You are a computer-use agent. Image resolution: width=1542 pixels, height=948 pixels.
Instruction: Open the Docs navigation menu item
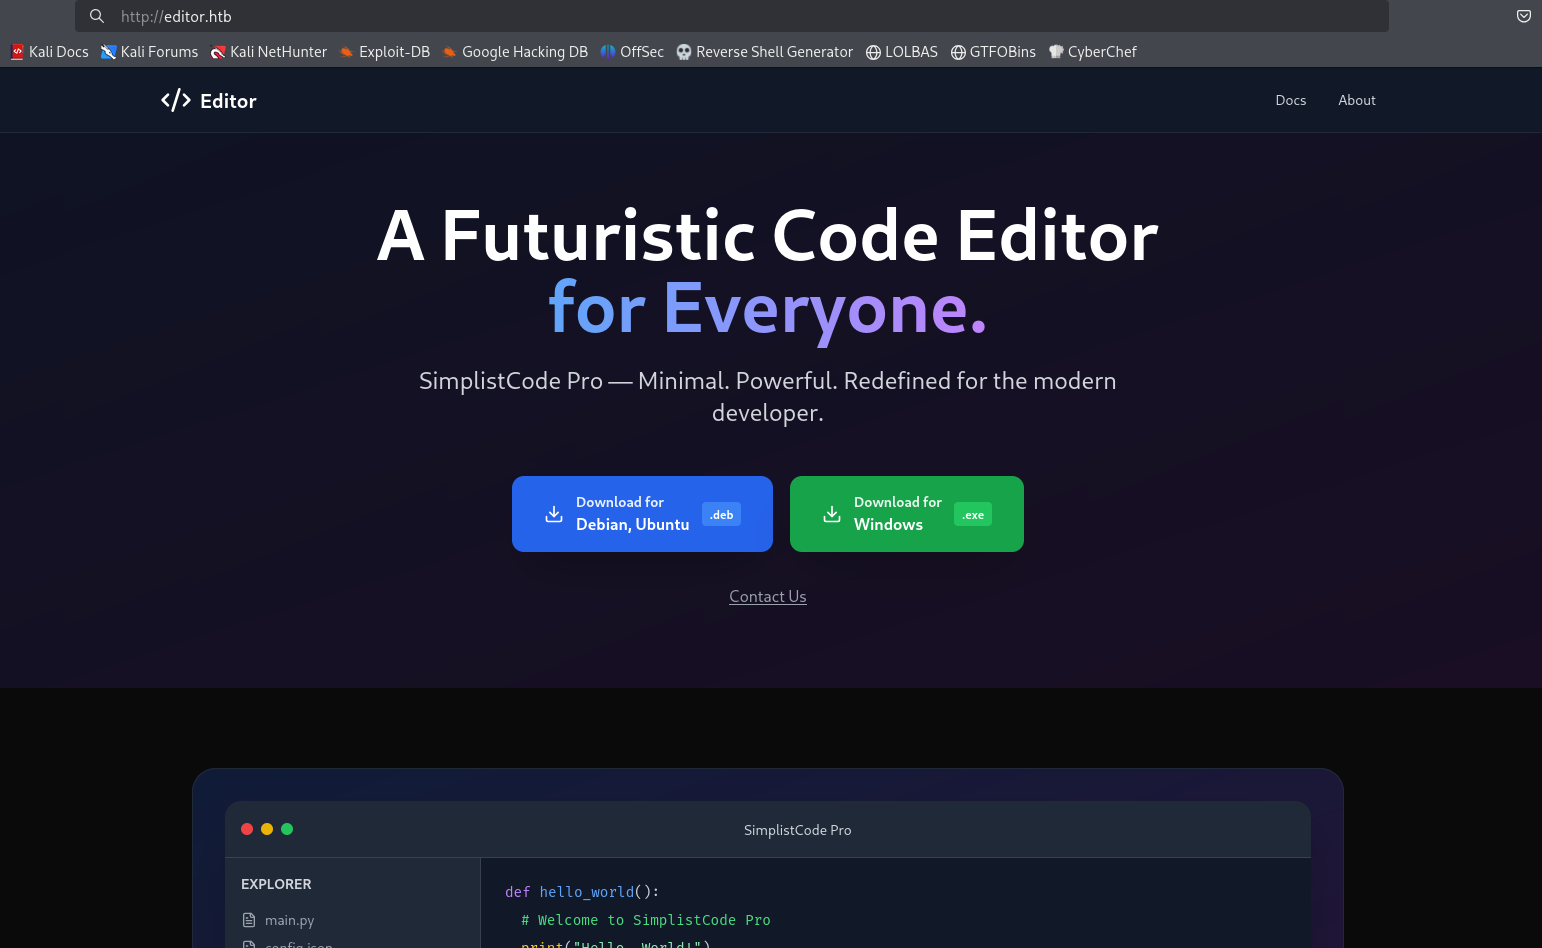(x=1290, y=100)
